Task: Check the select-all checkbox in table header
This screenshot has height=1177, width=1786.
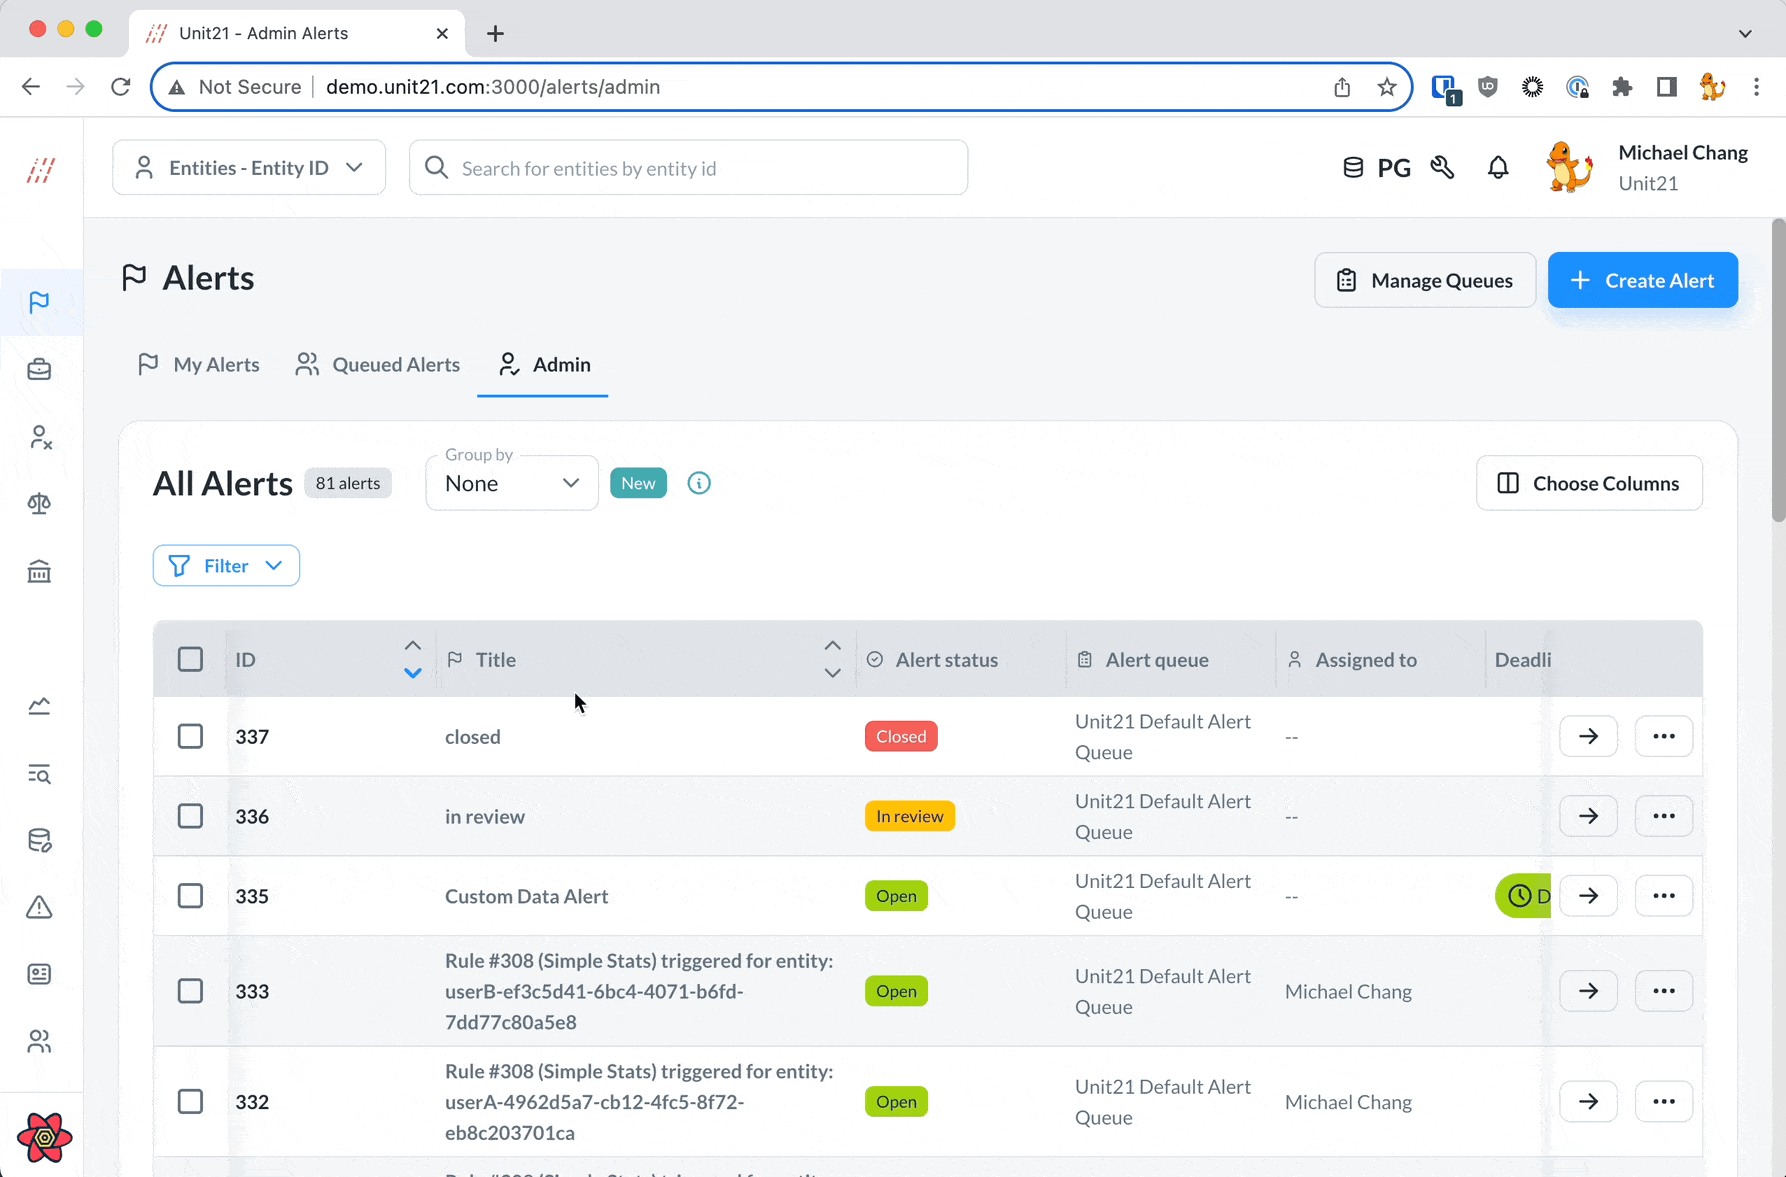Action: tap(190, 659)
